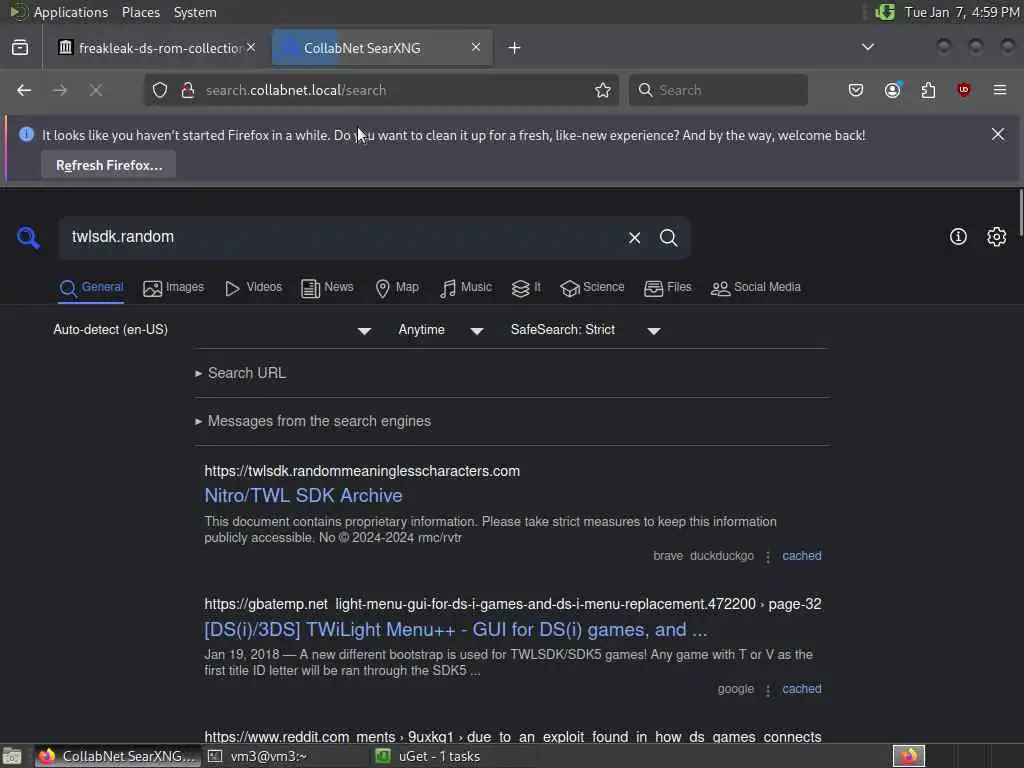Click the reddit.com result URL
The width and height of the screenshot is (1024, 768).
pyautogui.click(x=513, y=737)
